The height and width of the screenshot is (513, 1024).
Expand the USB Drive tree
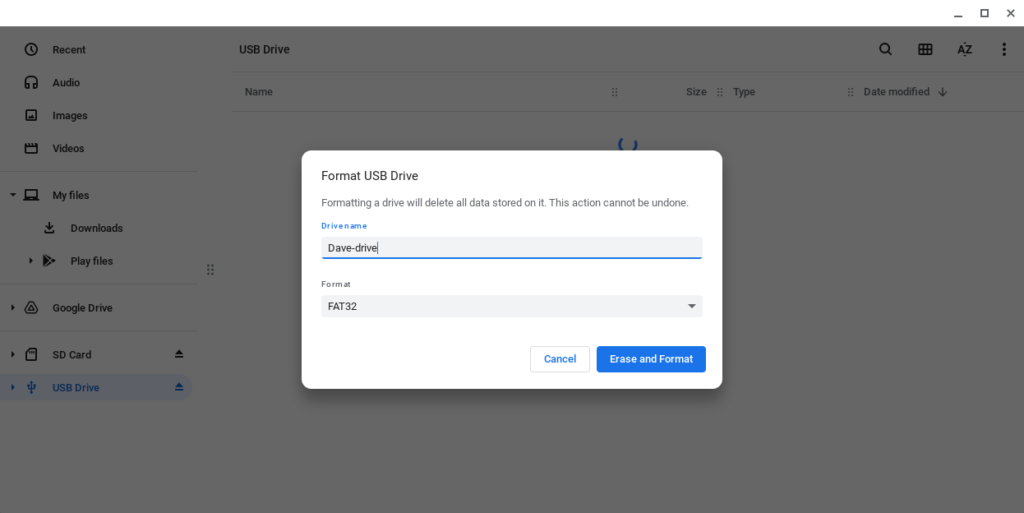[12, 387]
